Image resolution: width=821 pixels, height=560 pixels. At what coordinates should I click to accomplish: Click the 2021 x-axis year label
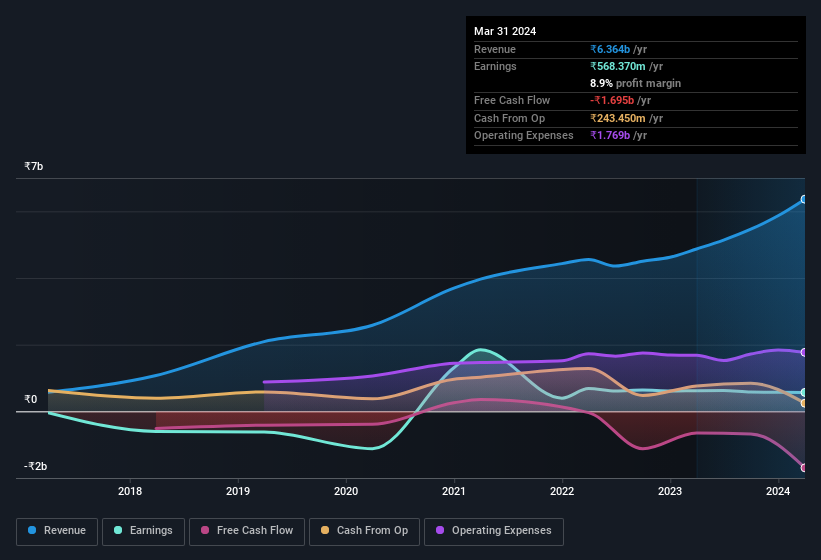point(454,491)
